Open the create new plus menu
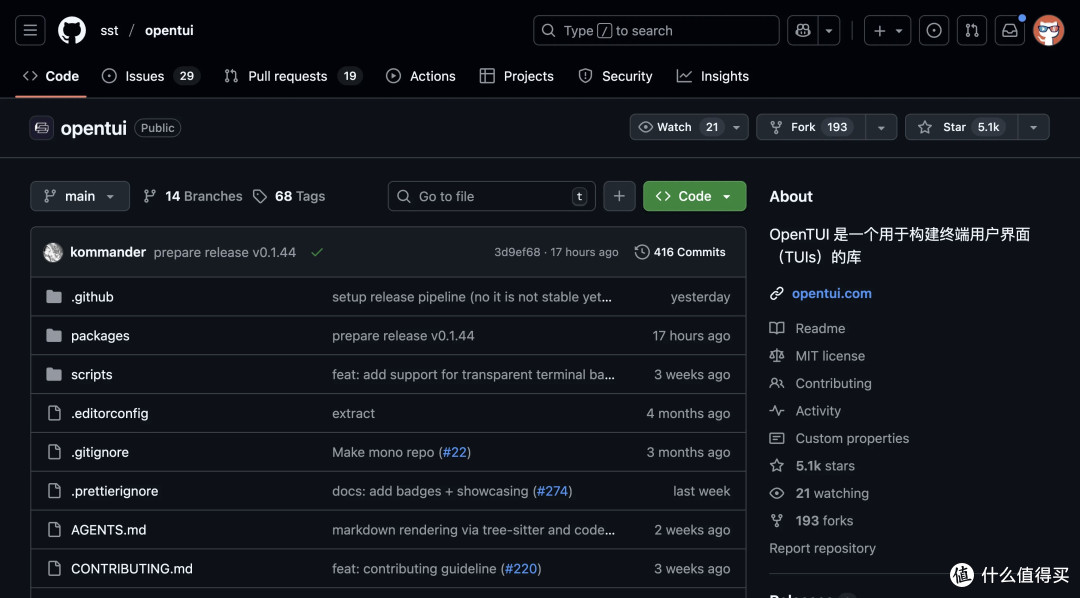The height and width of the screenshot is (598, 1080). 888,30
